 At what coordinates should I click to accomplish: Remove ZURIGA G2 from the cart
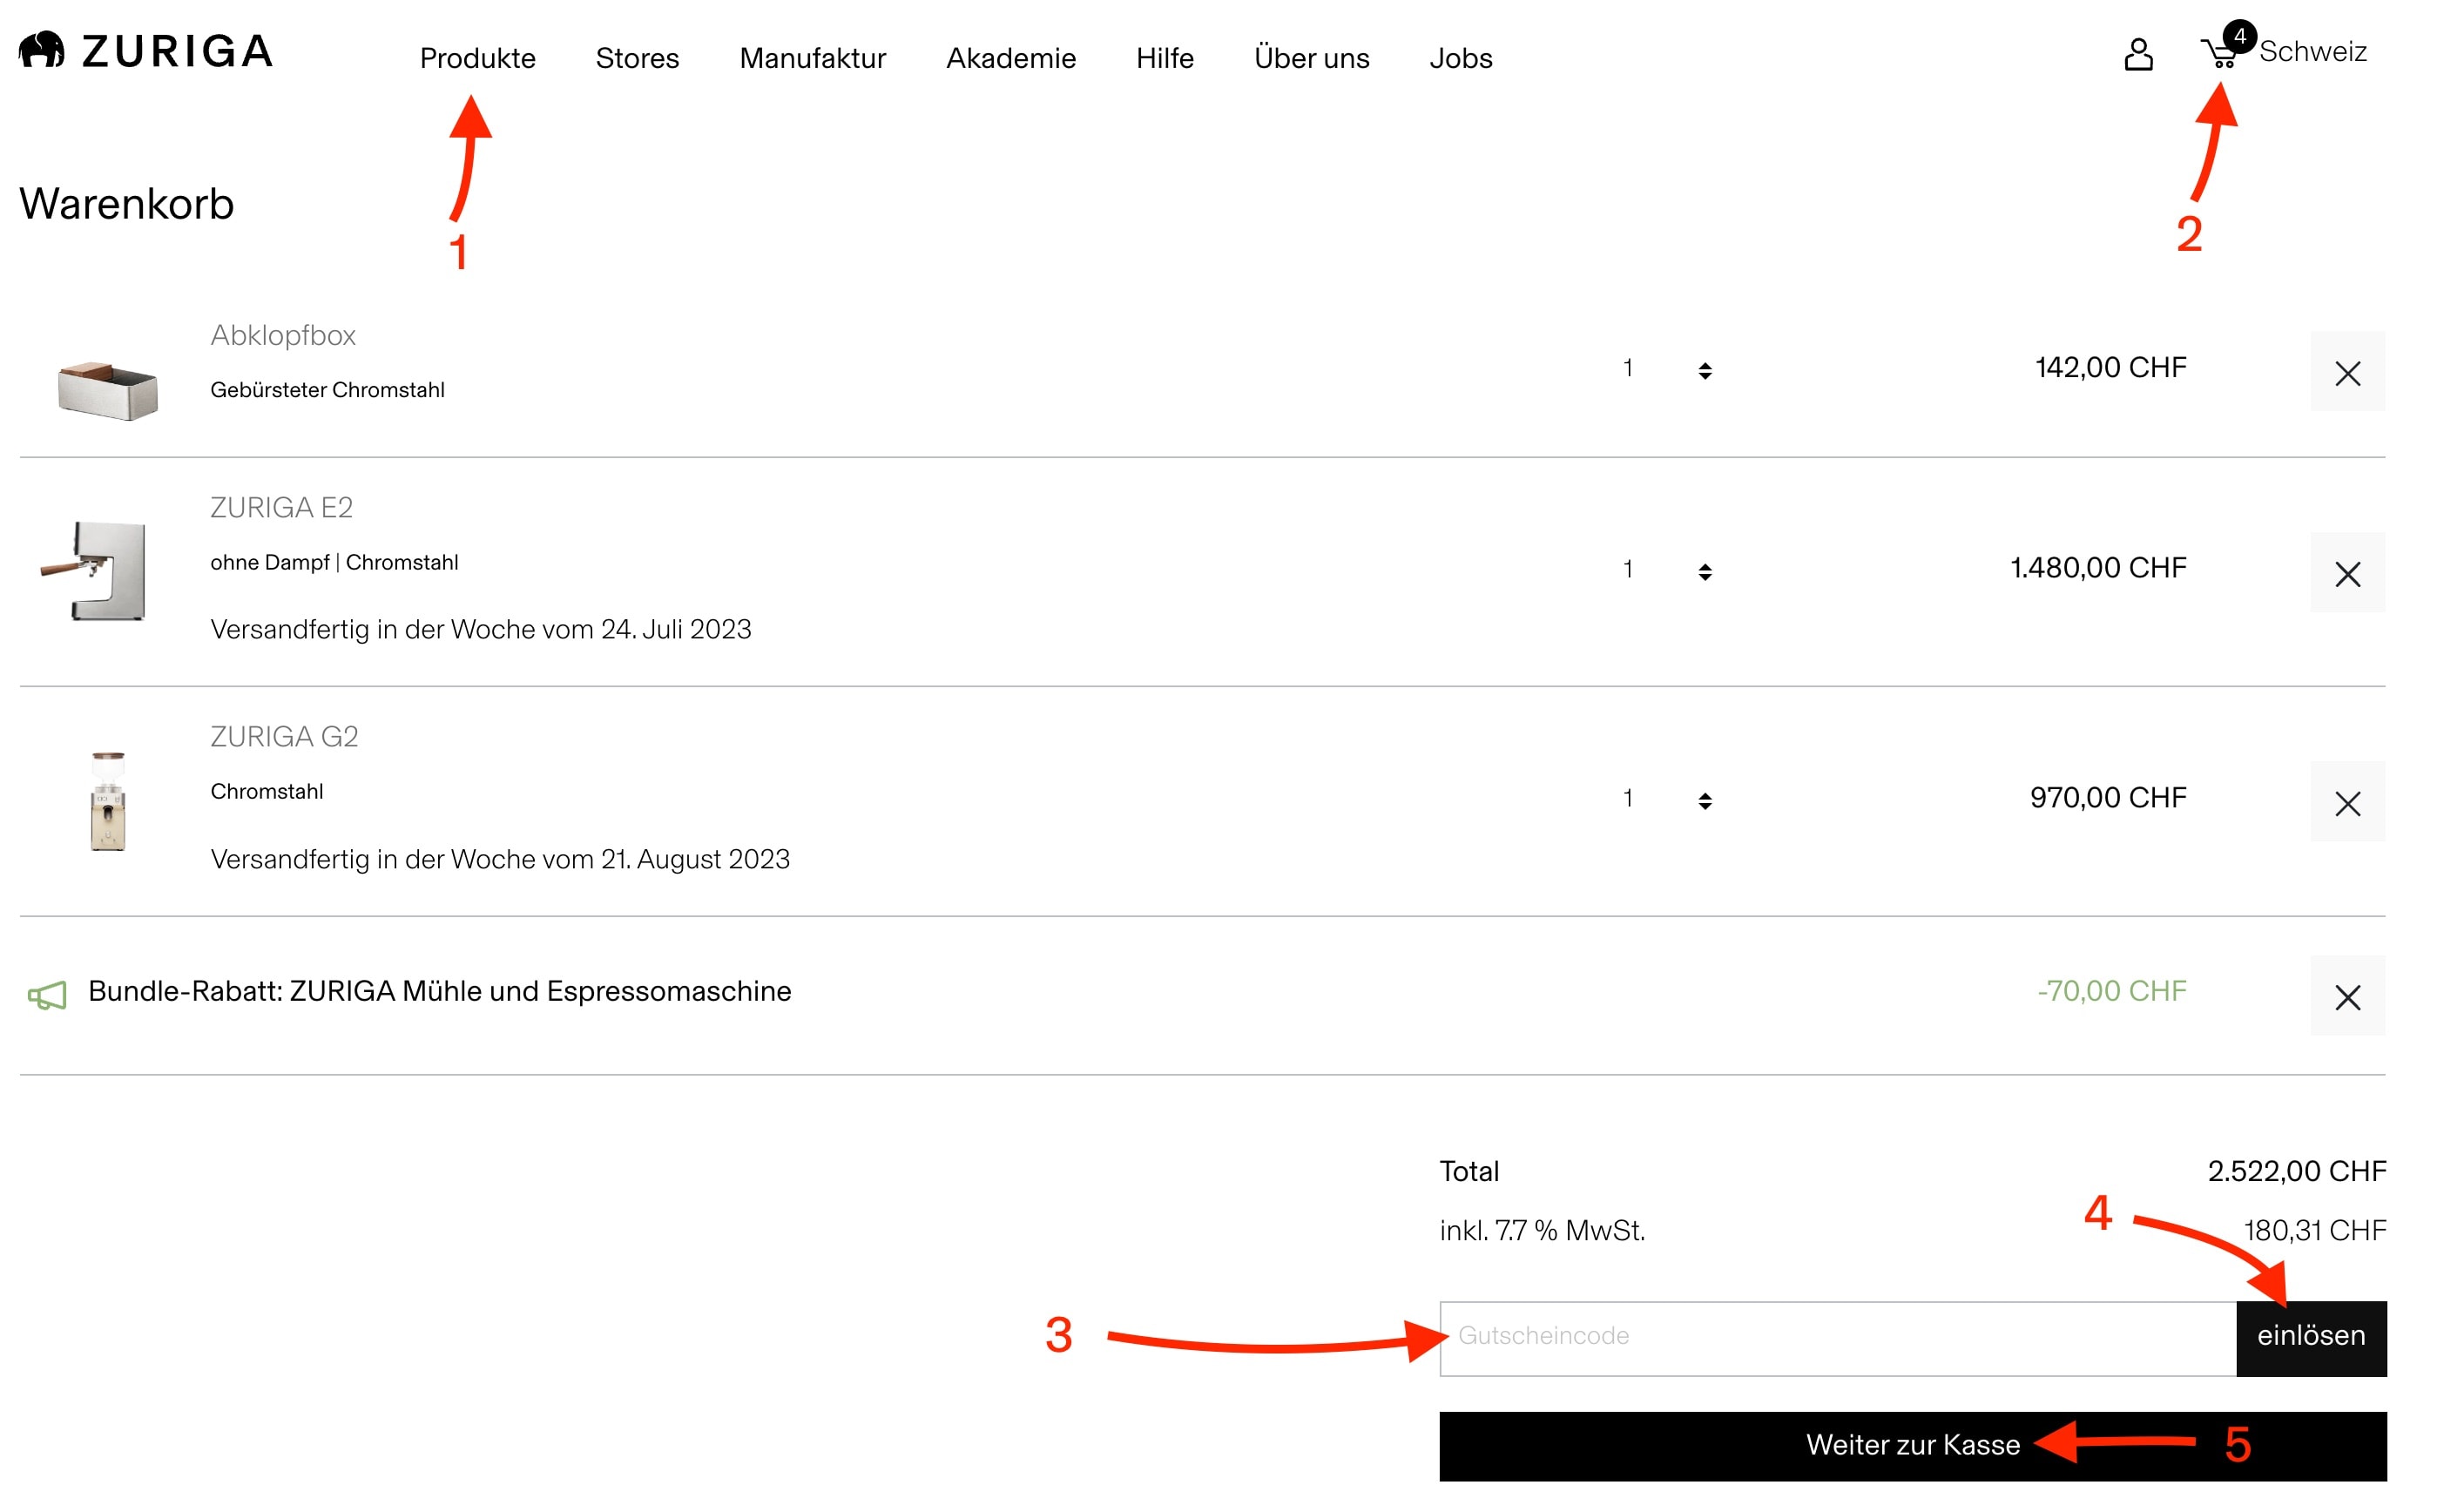(x=2347, y=802)
